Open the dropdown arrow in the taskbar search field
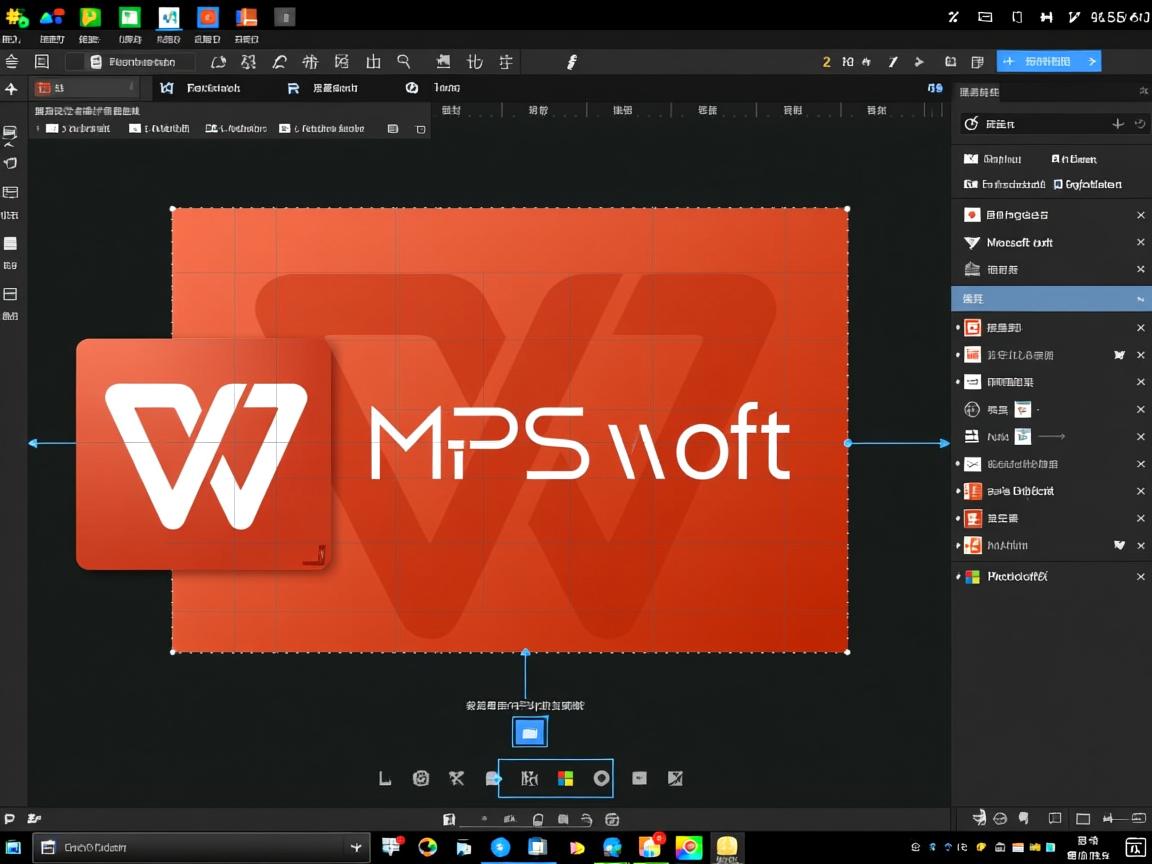1152x864 pixels. coord(356,847)
